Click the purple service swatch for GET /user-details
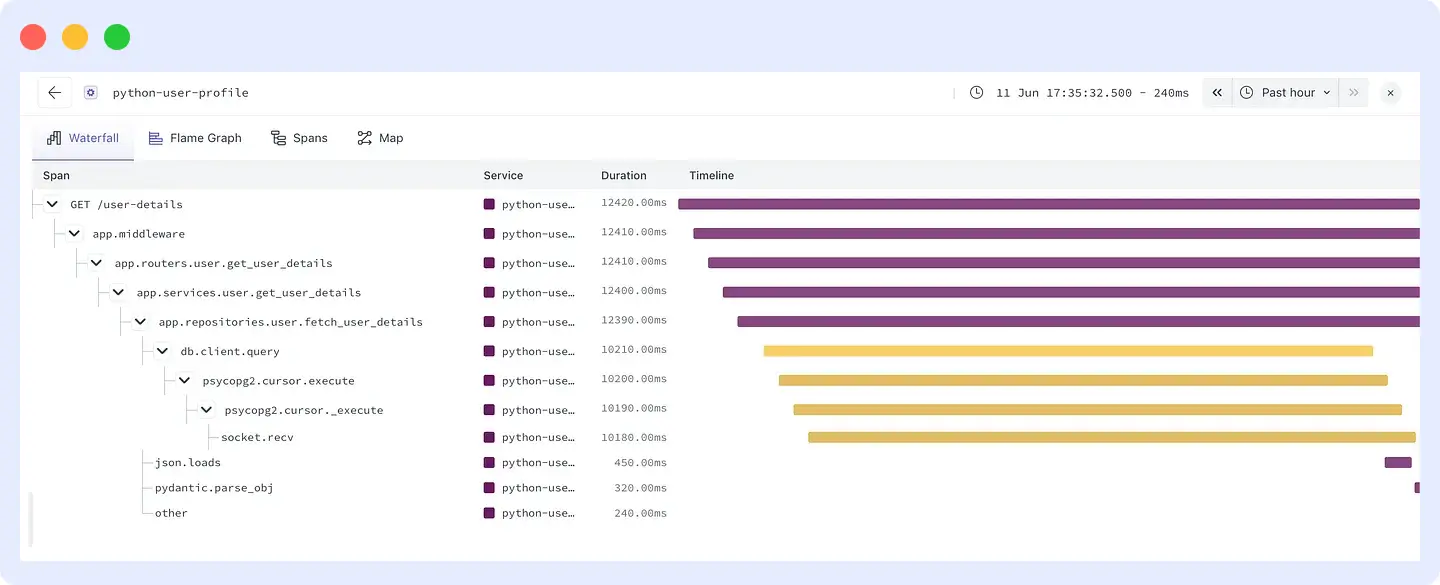Screen dimensions: 1440x585 489,204
